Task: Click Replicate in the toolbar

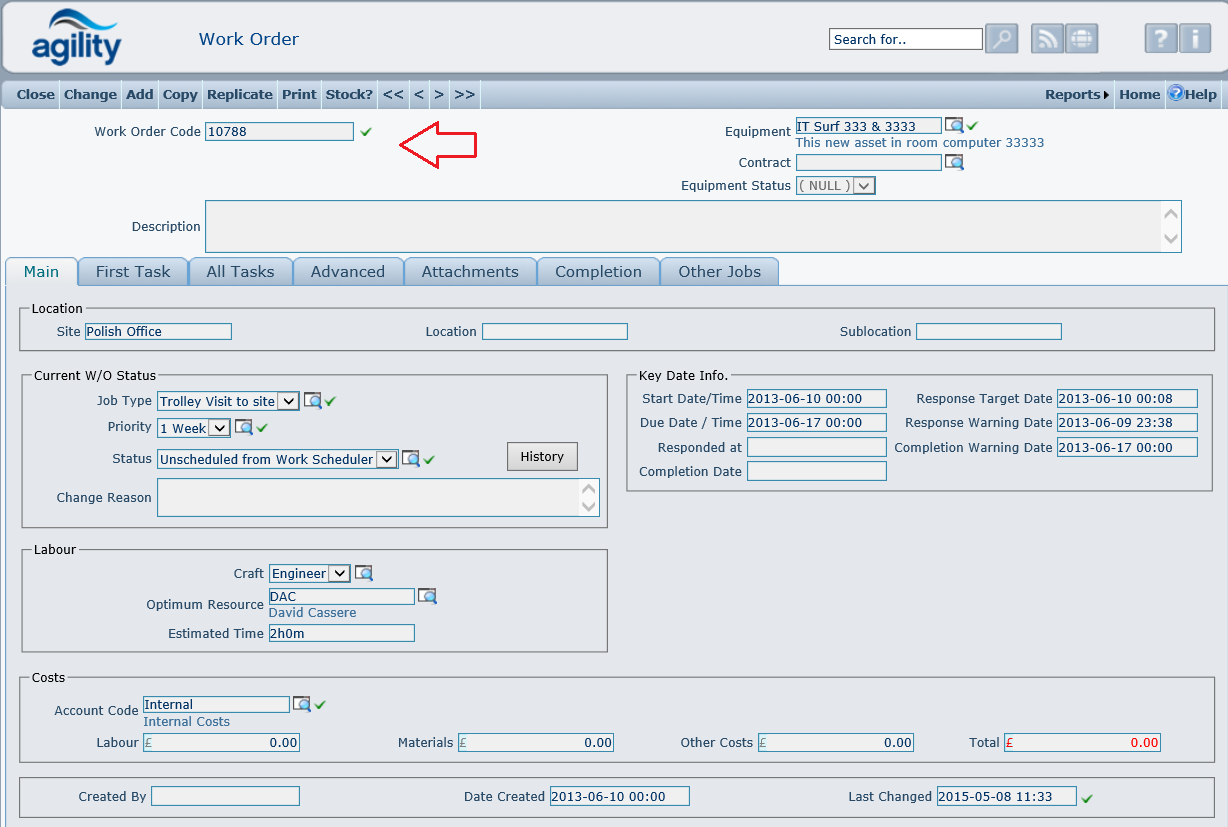Action: click(239, 95)
